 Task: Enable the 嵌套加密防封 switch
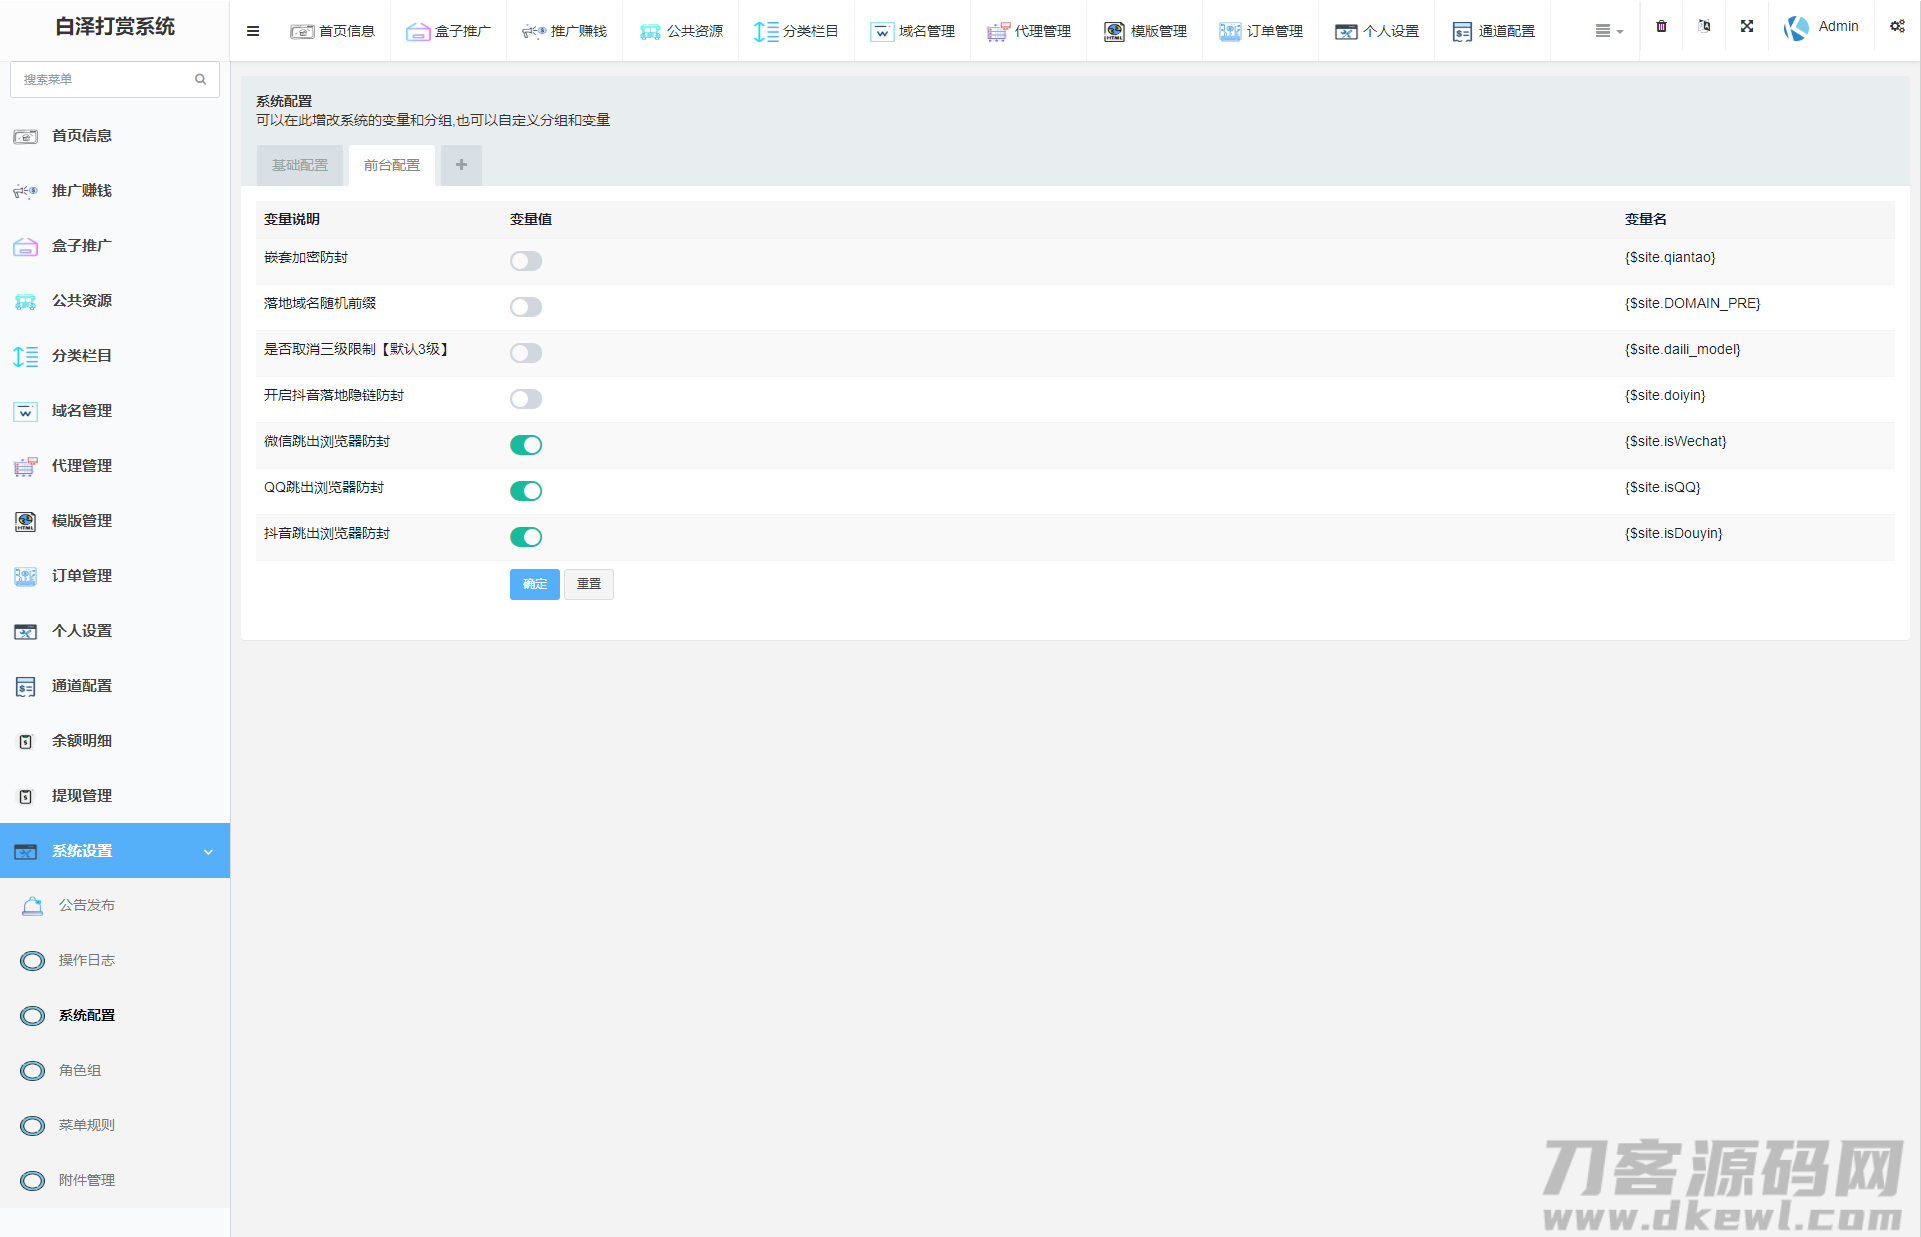[x=526, y=261]
